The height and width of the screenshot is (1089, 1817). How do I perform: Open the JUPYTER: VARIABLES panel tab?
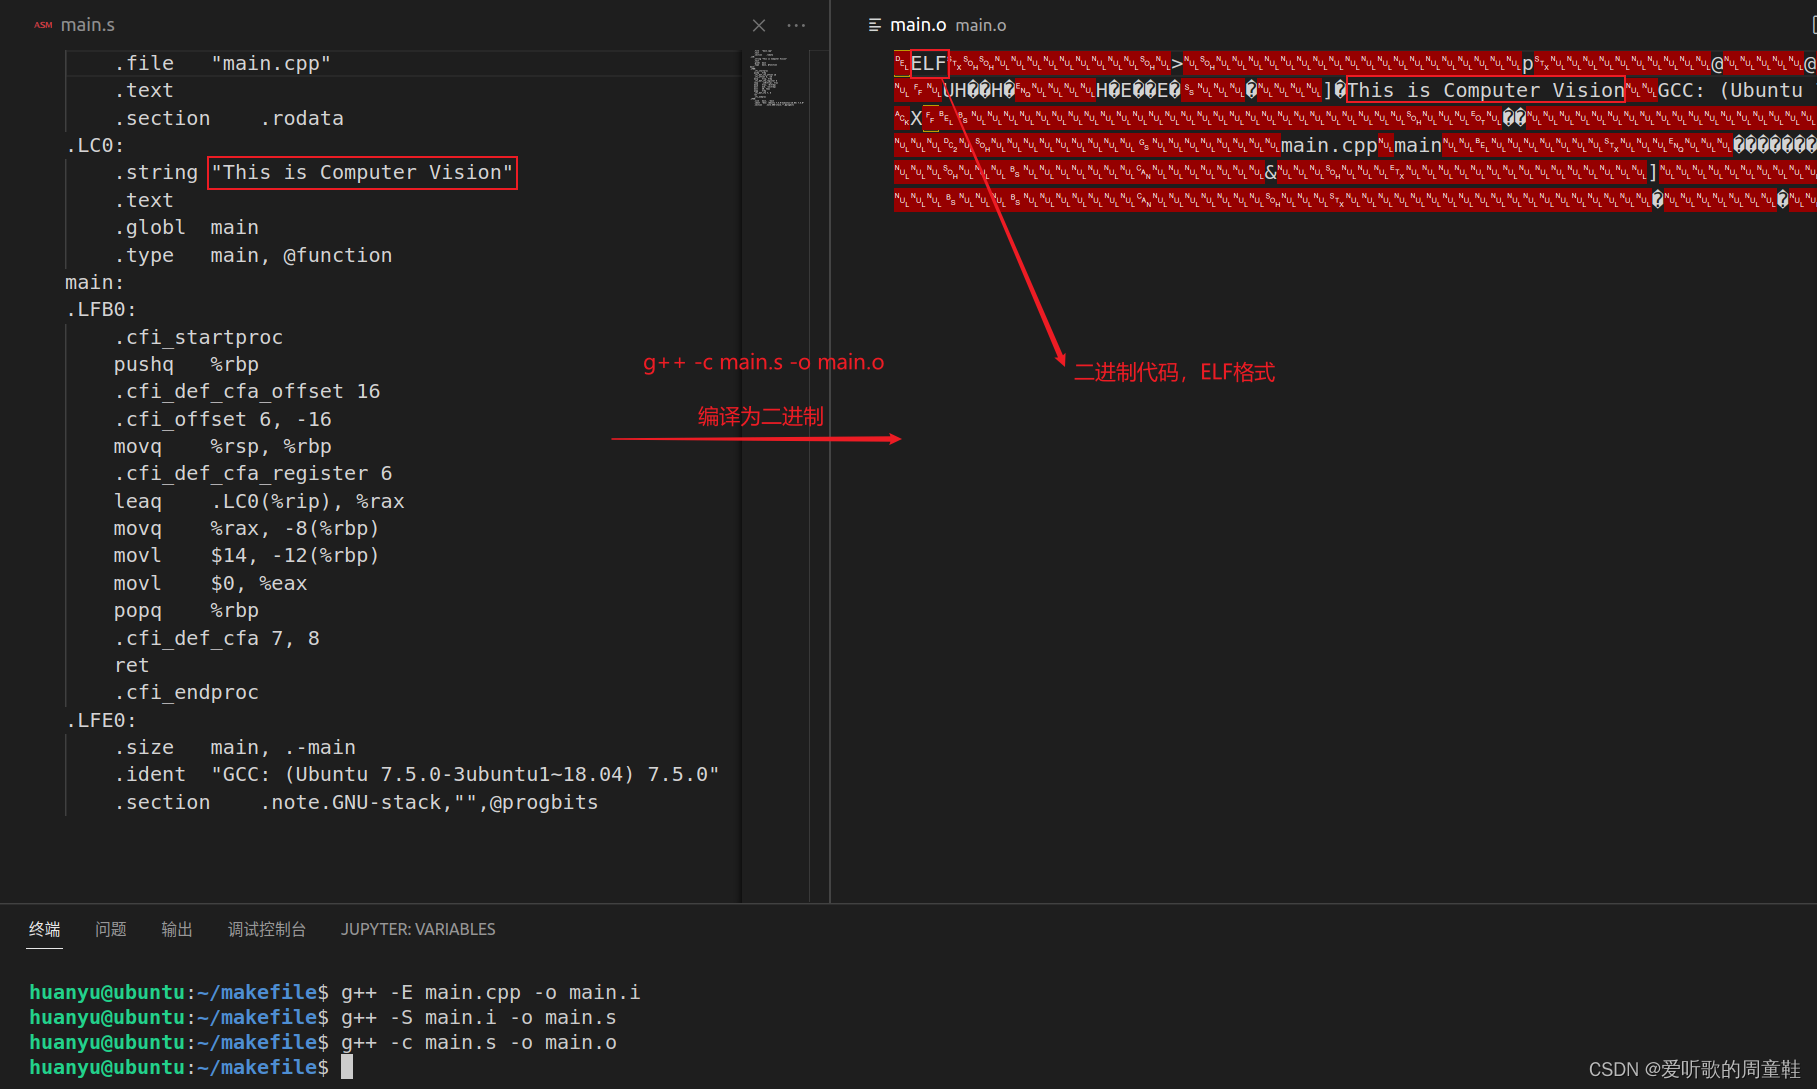click(x=418, y=929)
